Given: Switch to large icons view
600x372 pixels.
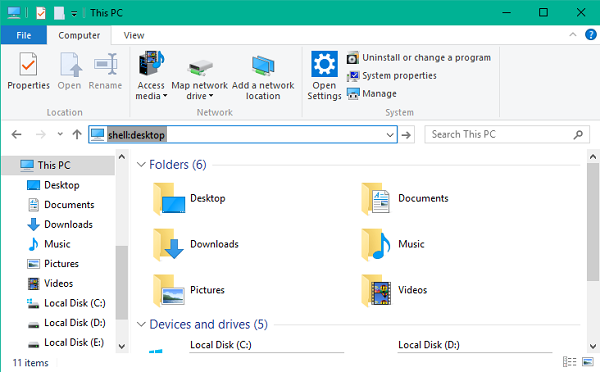Looking at the screenshot, I should click(x=588, y=361).
